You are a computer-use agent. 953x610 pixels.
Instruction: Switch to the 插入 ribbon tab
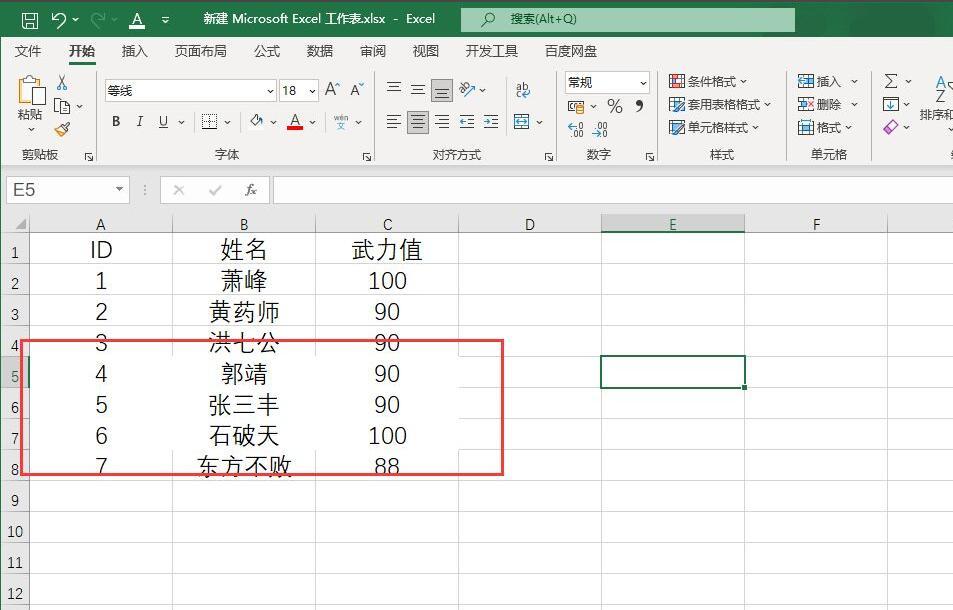(x=134, y=51)
